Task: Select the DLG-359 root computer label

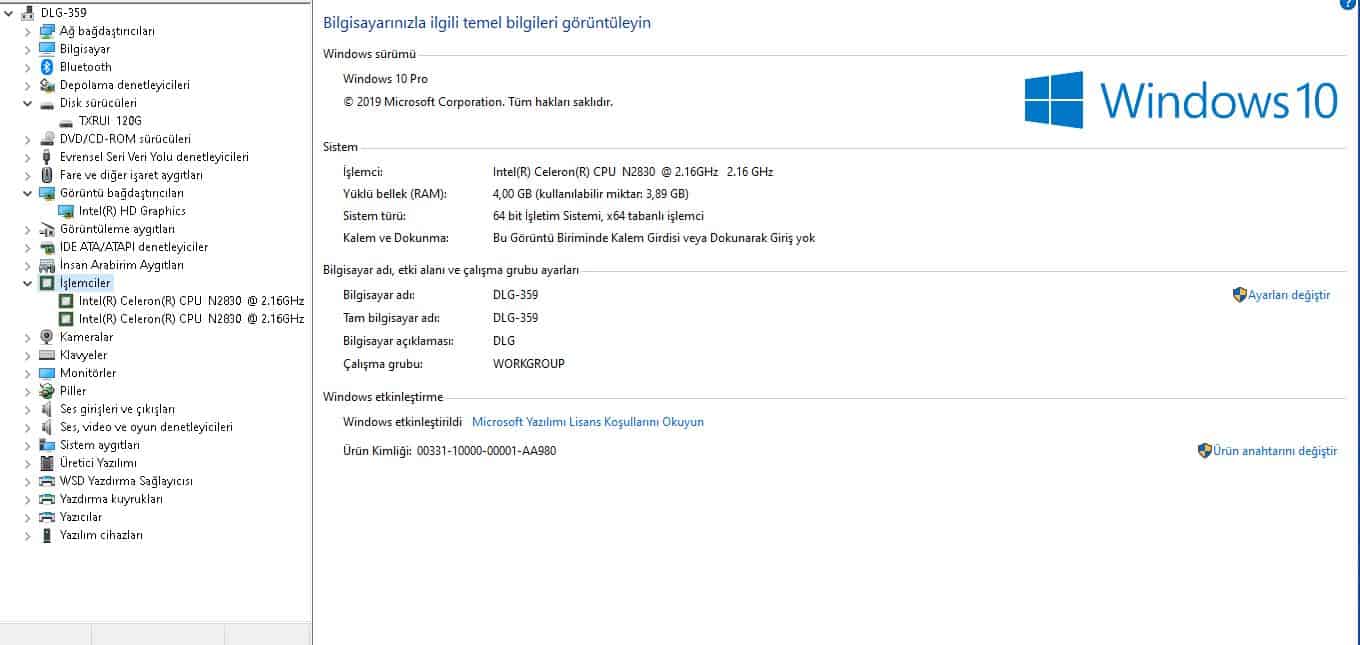Action: [x=63, y=13]
